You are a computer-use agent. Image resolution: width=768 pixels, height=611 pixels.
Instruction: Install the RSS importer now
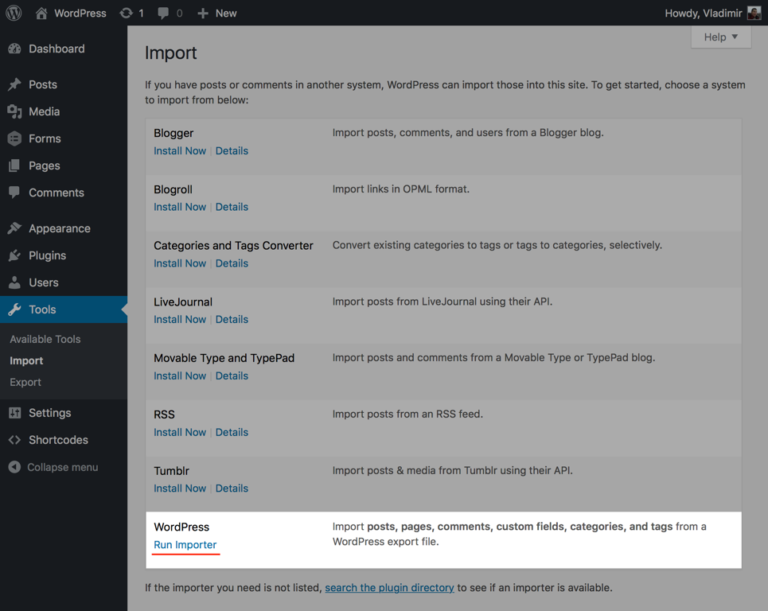click(x=180, y=432)
